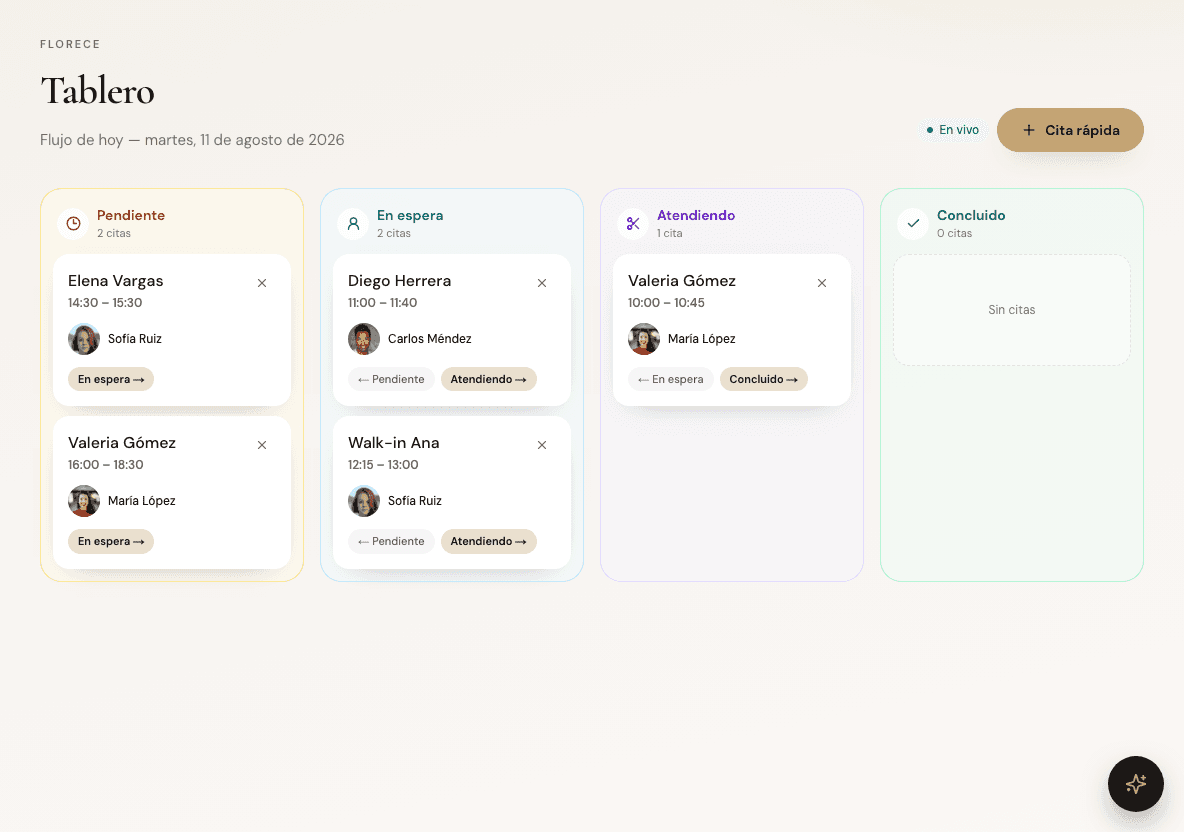Click the Carlos Méndez stylist name
1184x832 pixels.
click(430, 339)
